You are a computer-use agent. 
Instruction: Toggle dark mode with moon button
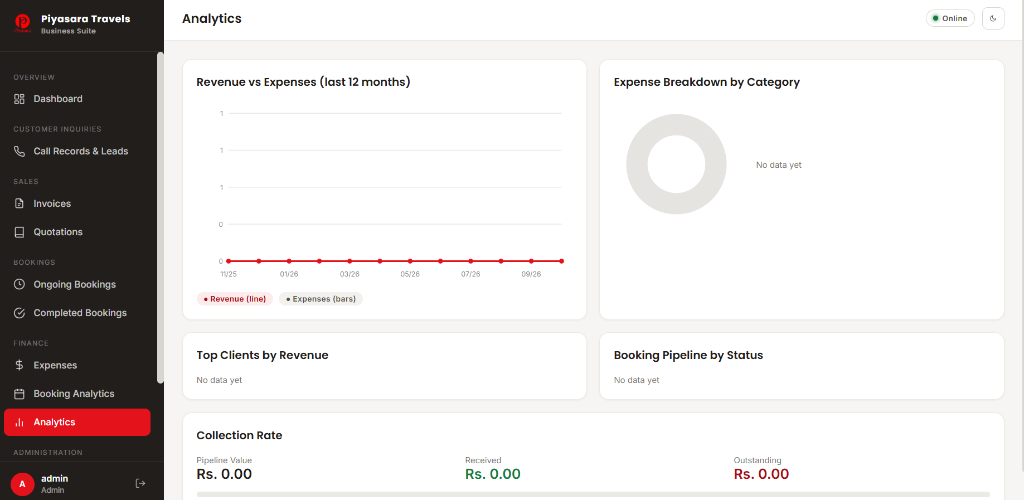coord(993,18)
